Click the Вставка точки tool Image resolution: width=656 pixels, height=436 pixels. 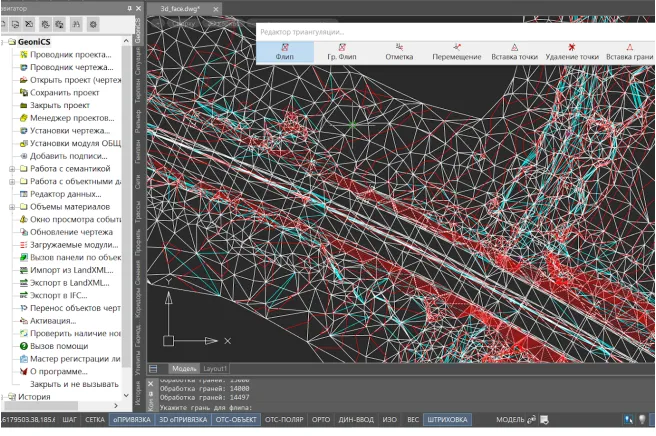(514, 52)
